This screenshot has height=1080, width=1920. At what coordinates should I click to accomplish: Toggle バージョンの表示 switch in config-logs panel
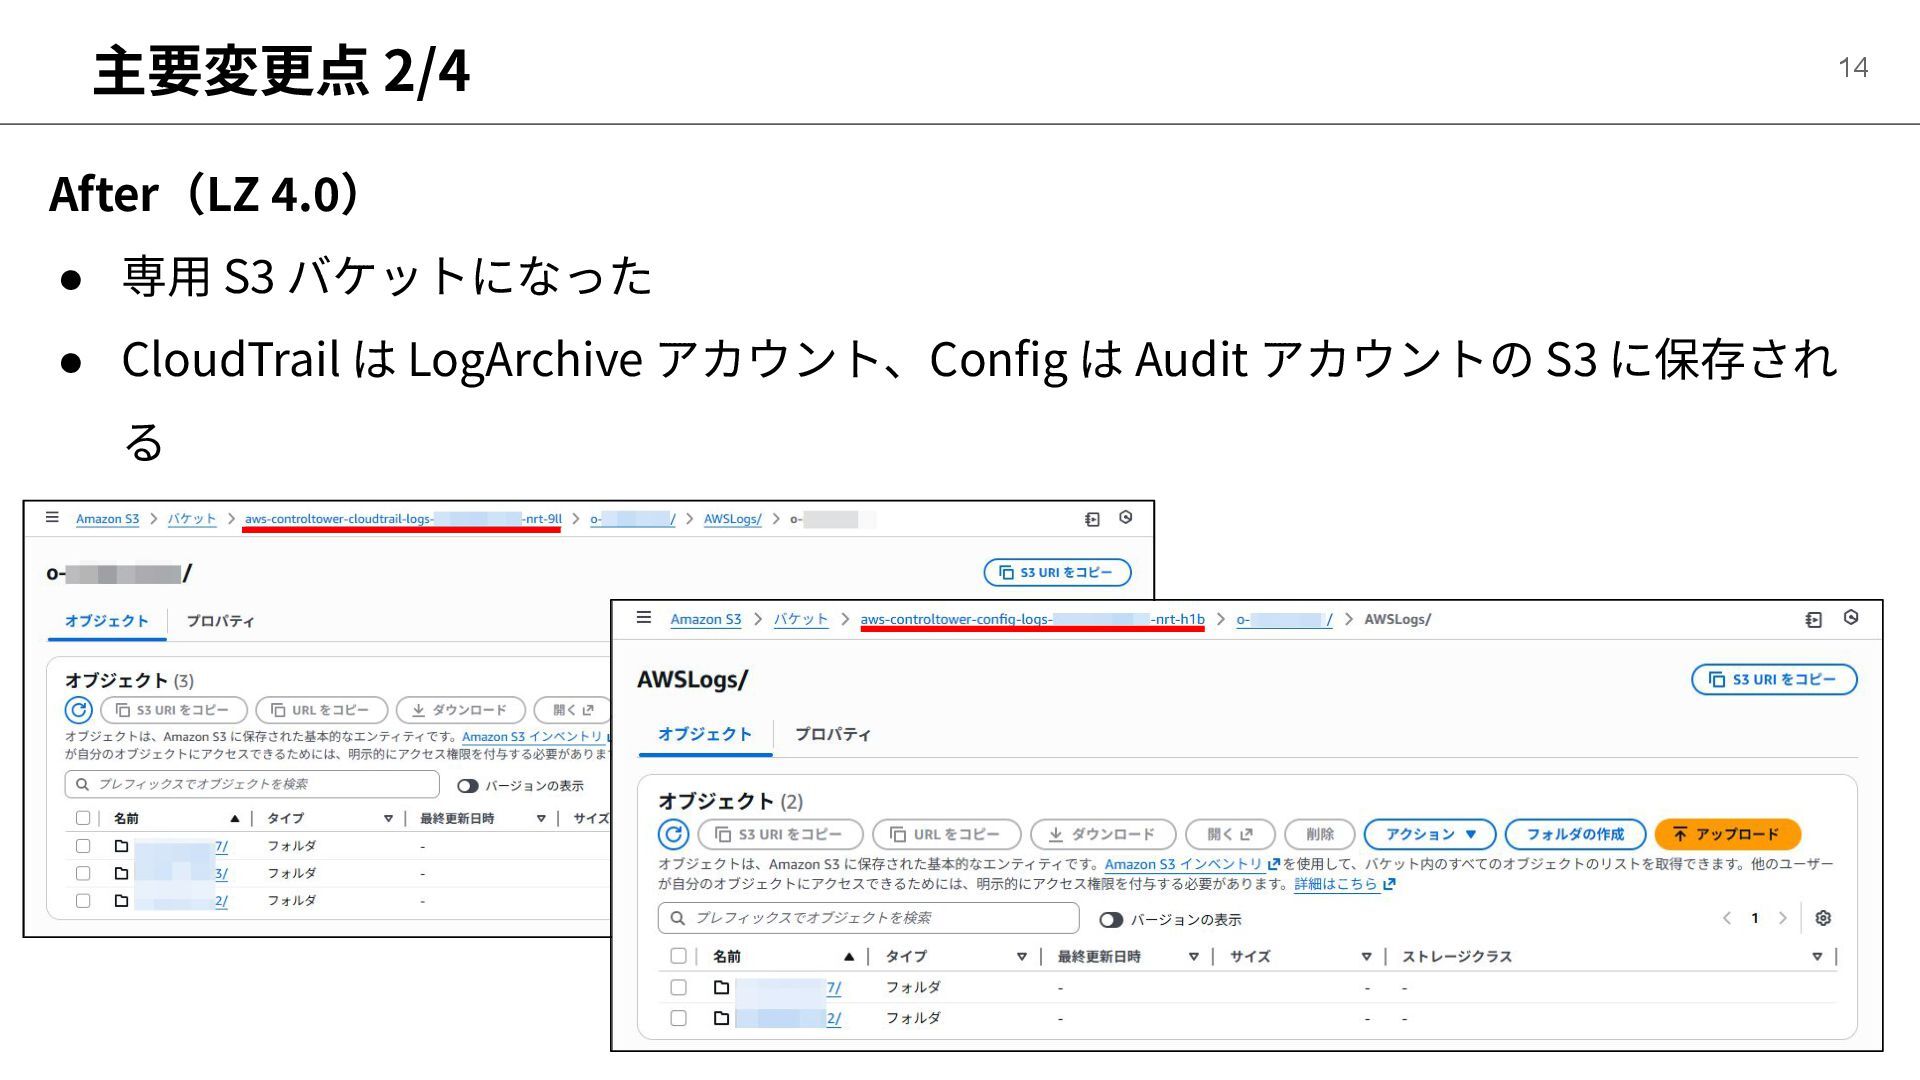[x=1110, y=920]
